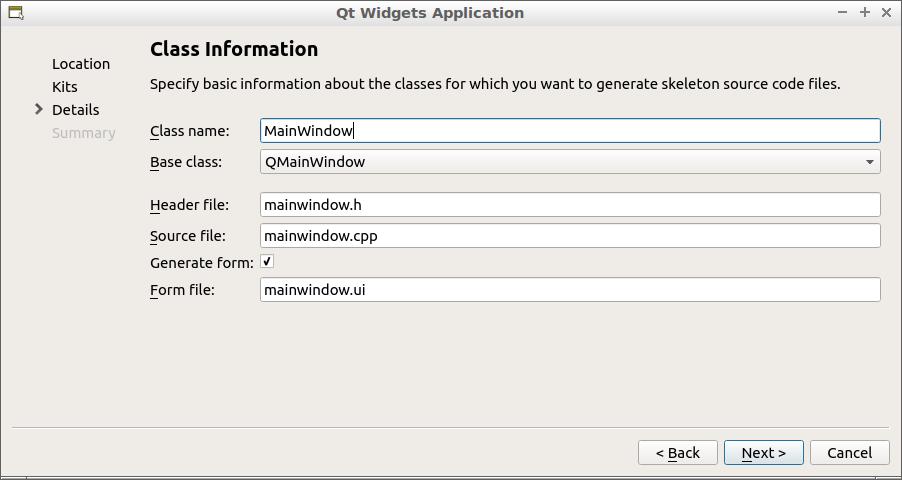Click the Header file label
The image size is (902, 480).
tap(189, 205)
